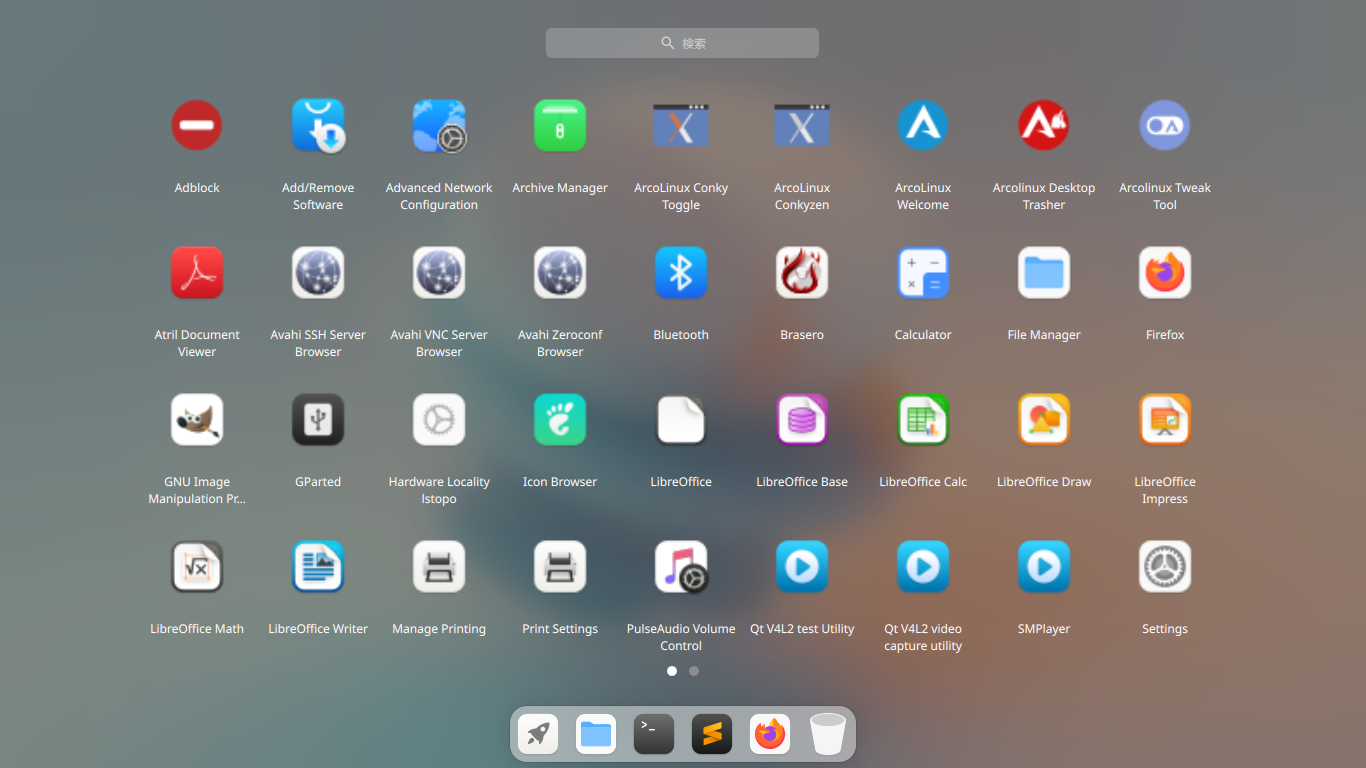Launch Arcolinux Desktop Trasher
The height and width of the screenshot is (768, 1366).
coord(1044,125)
